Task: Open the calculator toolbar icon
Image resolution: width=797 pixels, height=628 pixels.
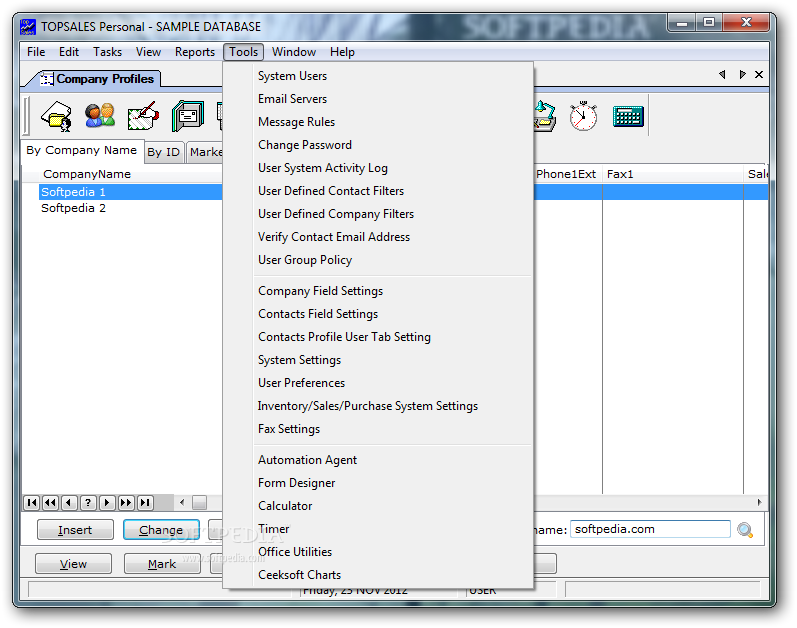Action: [628, 116]
